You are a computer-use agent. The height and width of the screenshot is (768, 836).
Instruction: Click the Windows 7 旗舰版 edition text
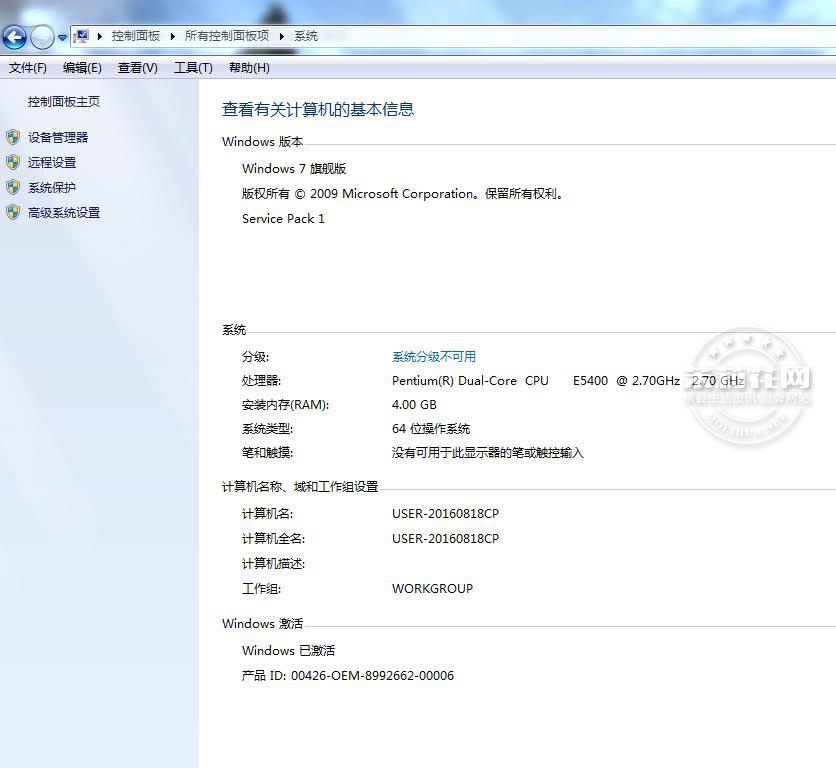(294, 169)
